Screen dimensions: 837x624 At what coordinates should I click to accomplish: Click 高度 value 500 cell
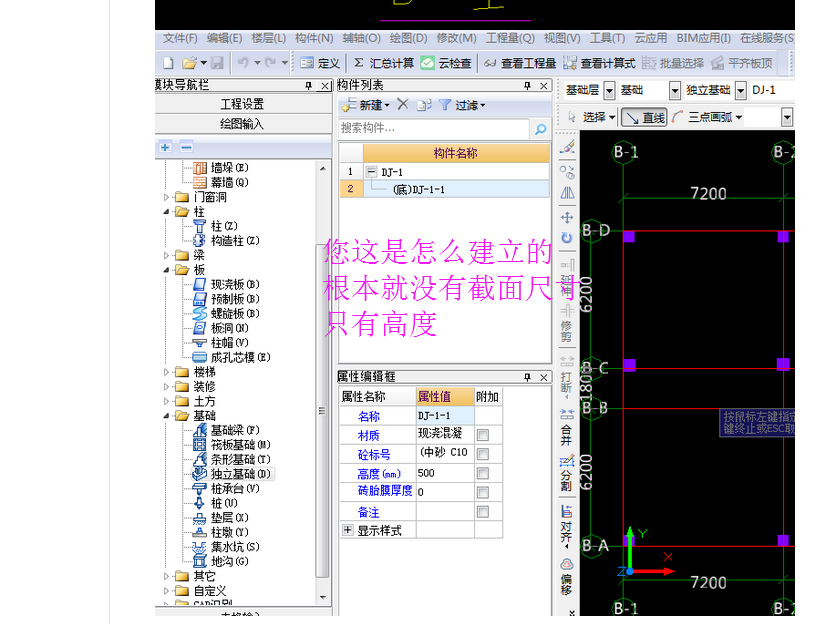445,473
